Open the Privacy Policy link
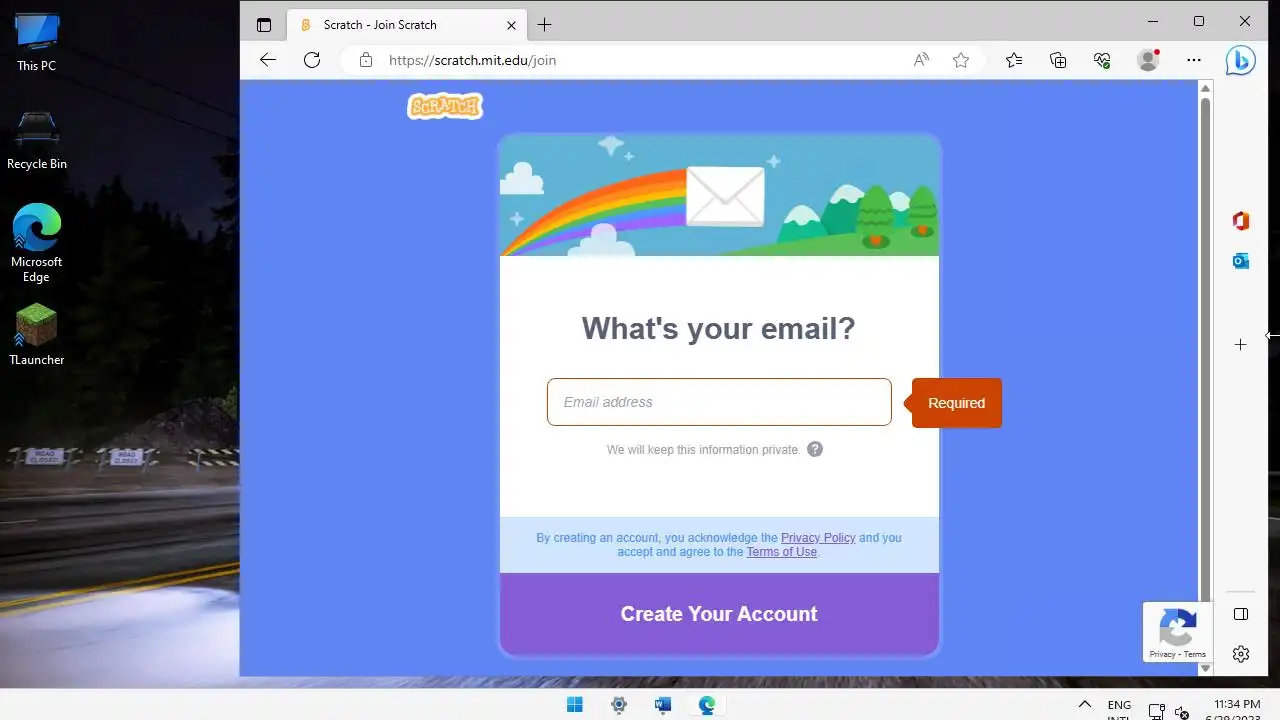 point(818,538)
